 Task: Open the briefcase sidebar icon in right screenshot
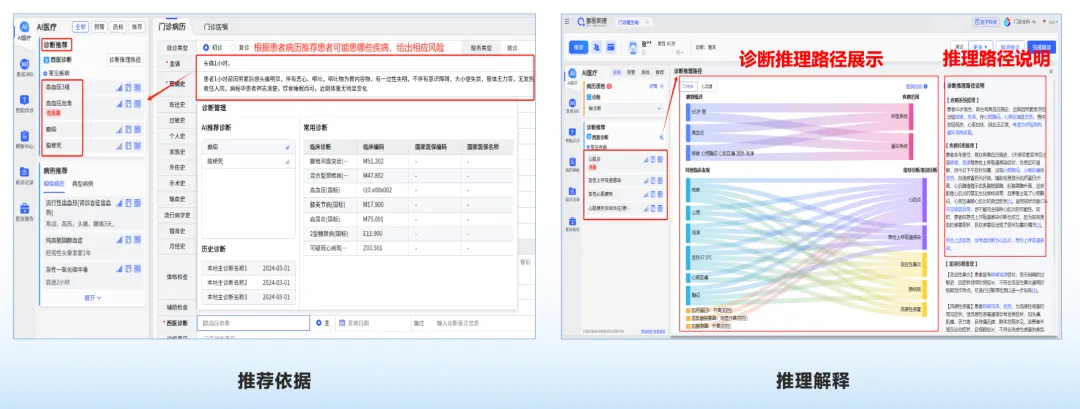[x=573, y=223]
